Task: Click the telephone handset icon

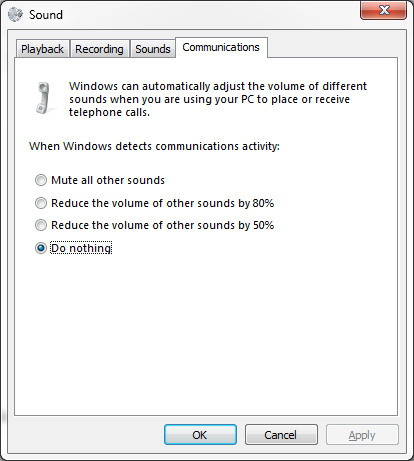Action: tap(44, 98)
